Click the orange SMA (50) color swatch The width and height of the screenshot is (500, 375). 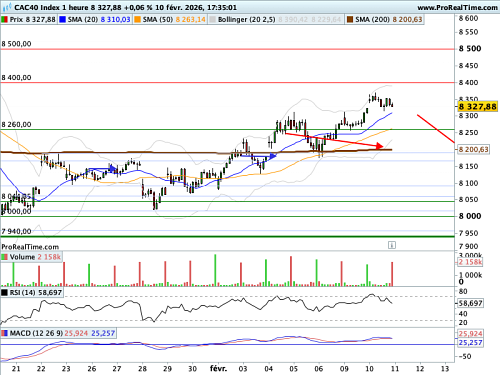click(x=137, y=20)
